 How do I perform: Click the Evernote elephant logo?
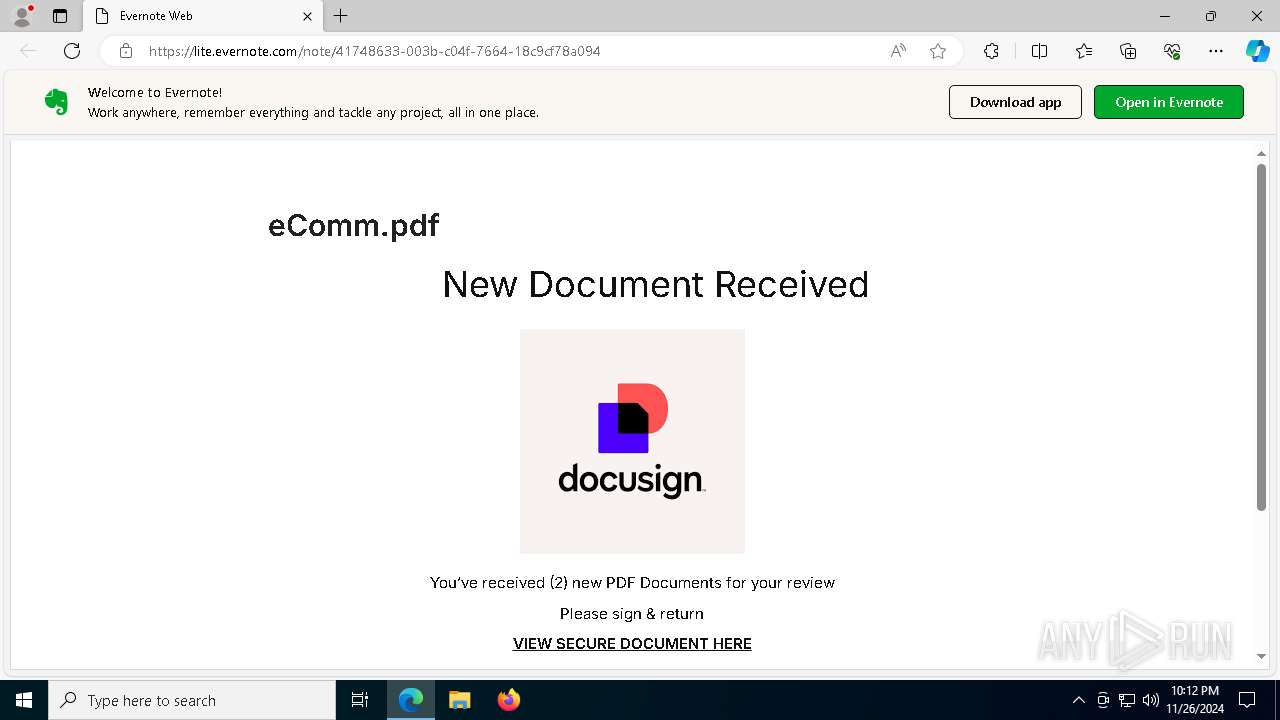pos(56,102)
